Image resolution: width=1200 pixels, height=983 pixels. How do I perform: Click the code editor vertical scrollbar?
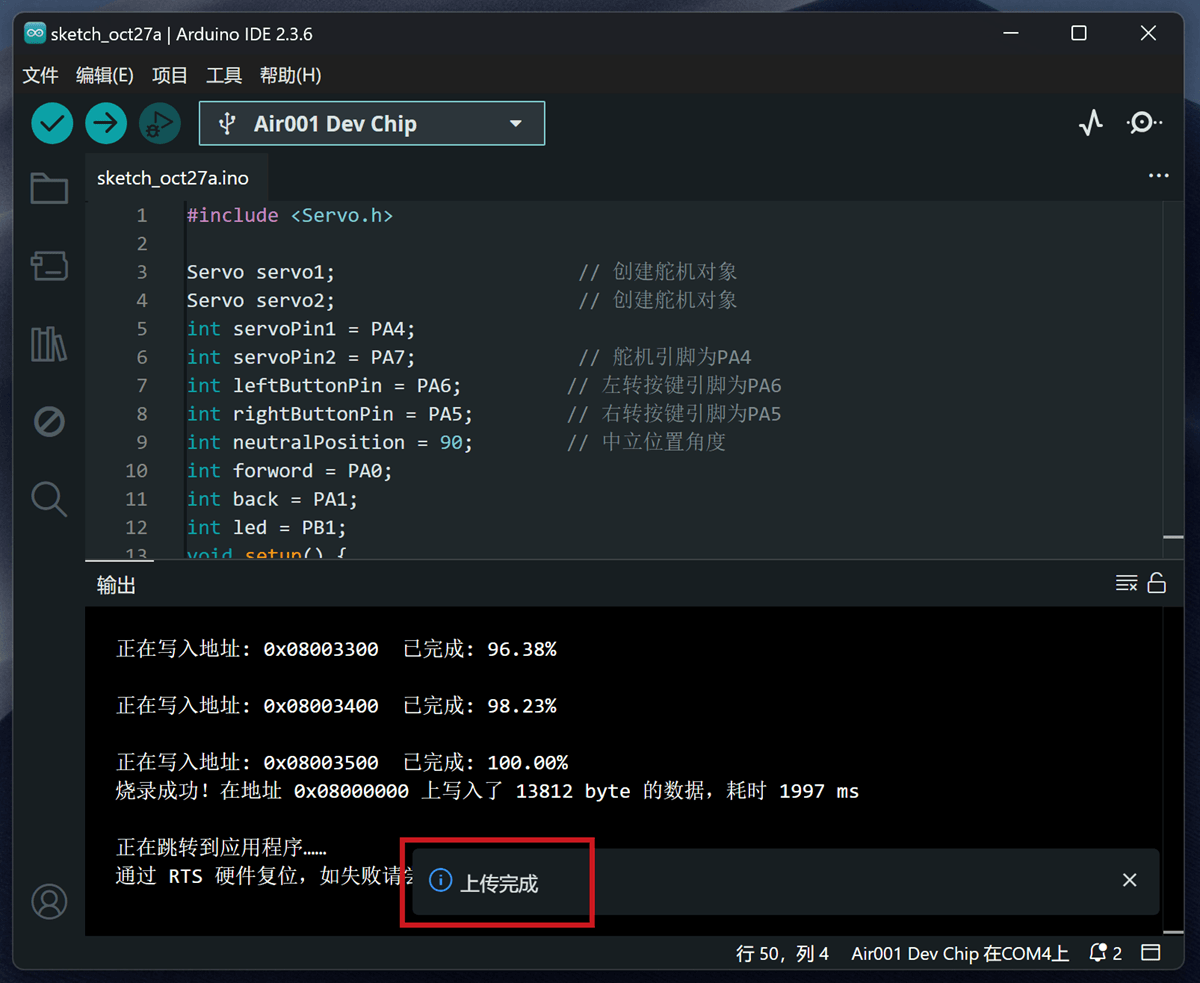[1173, 380]
